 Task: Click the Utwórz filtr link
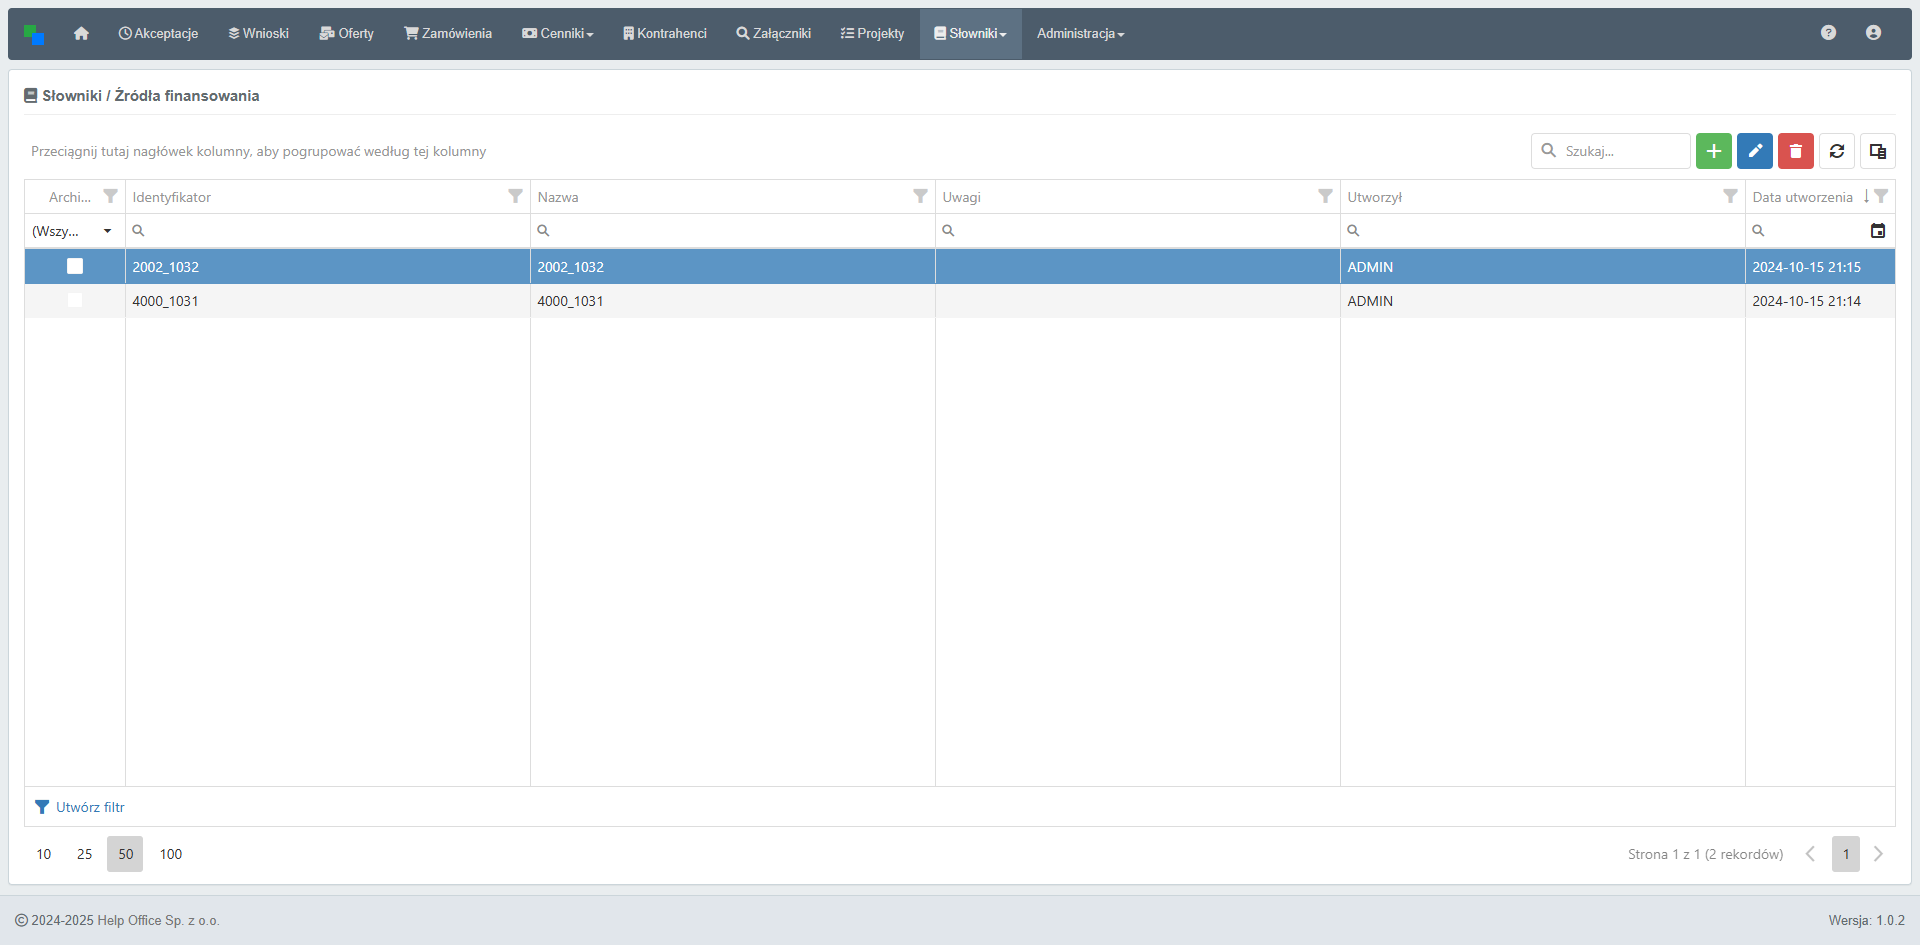point(90,807)
